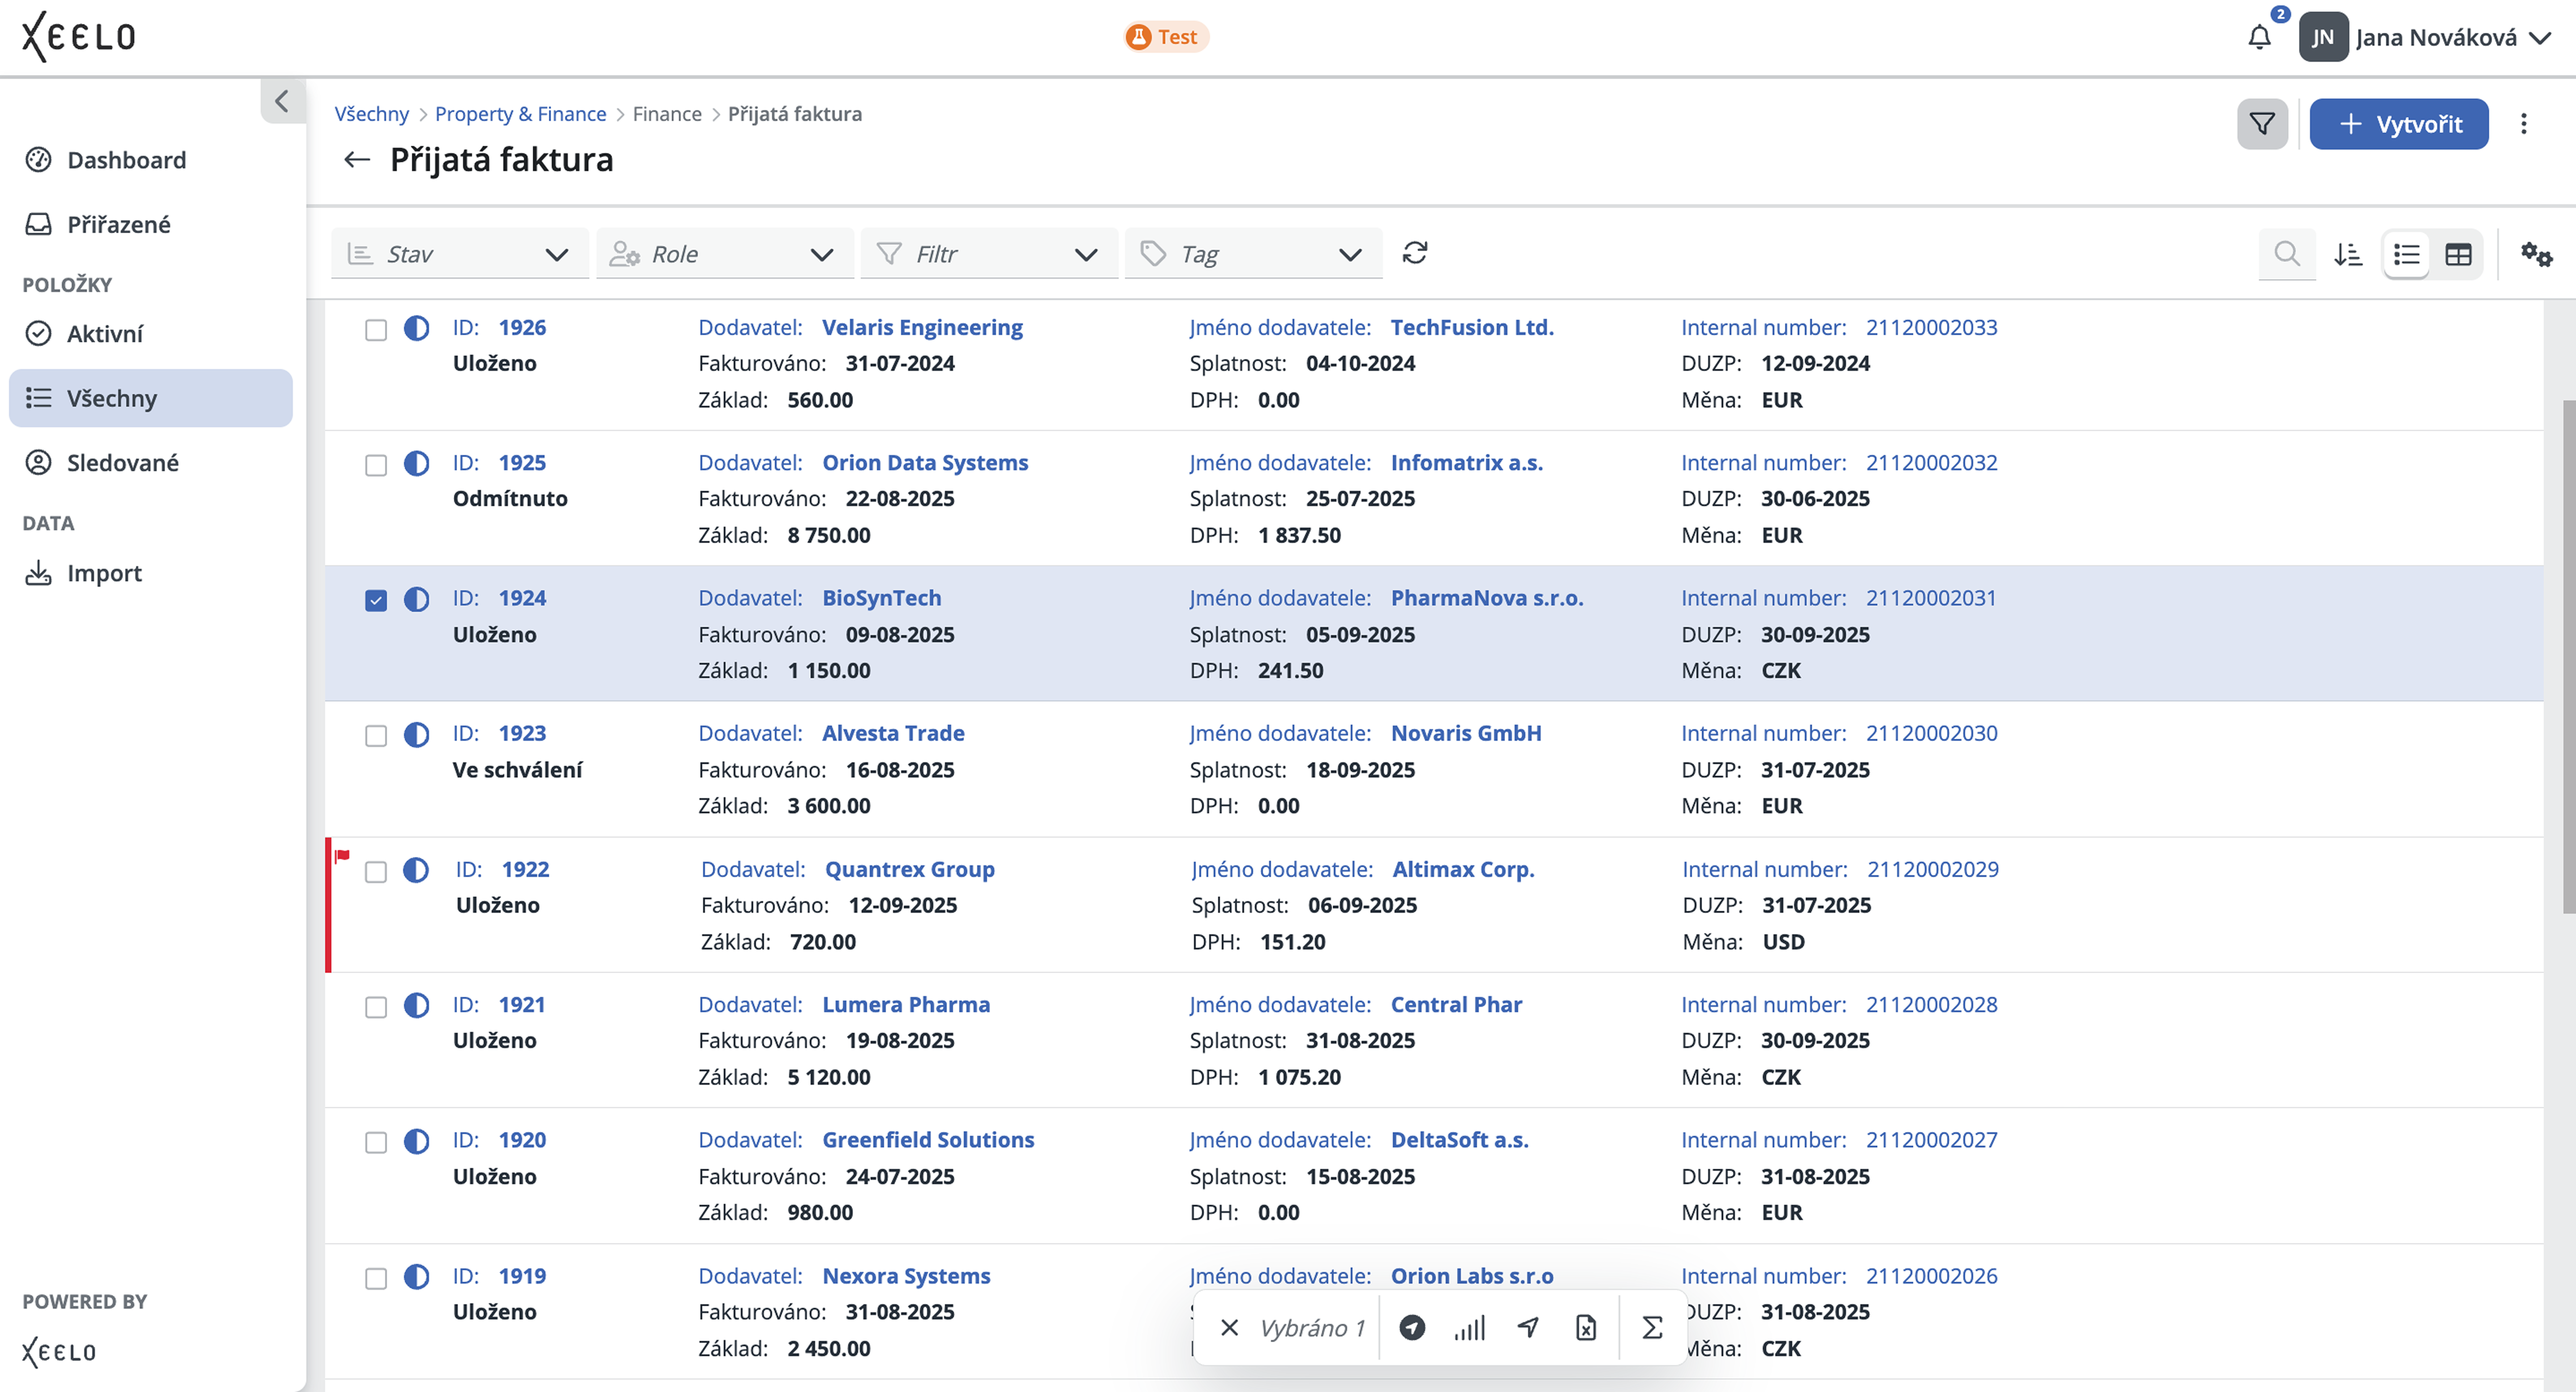The height and width of the screenshot is (1392, 2576).
Task: Click the funnel filter button beside Vytvořit
Action: (x=2262, y=124)
